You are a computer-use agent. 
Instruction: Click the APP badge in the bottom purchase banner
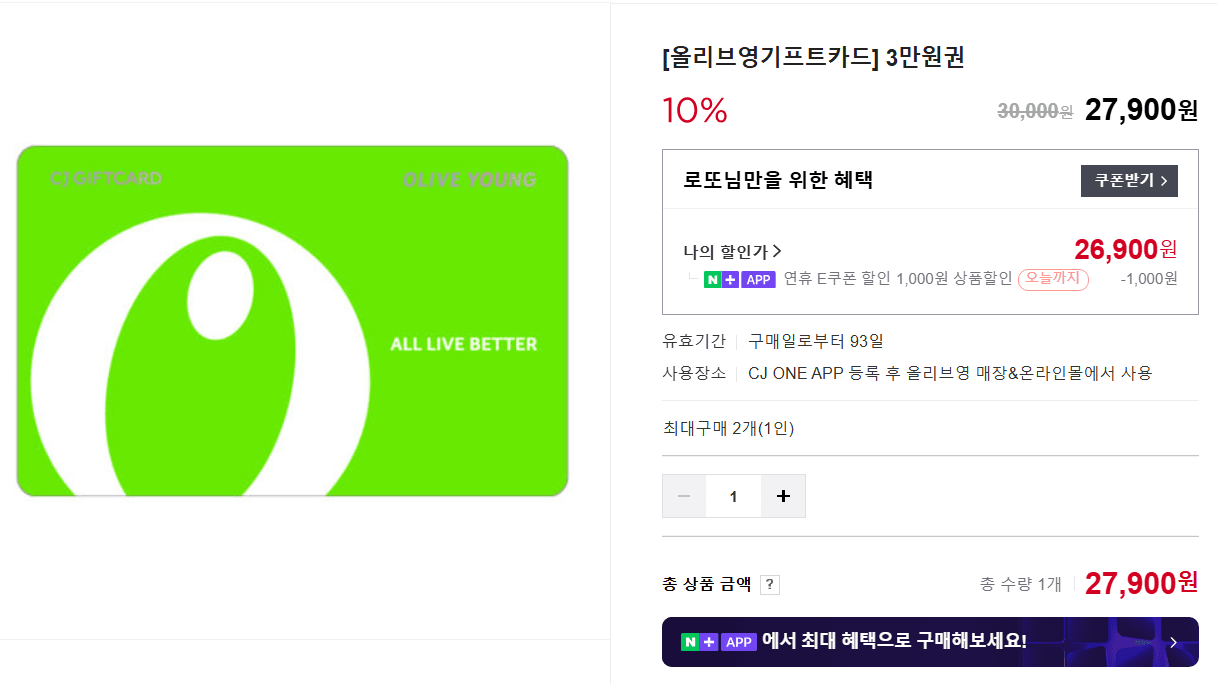(738, 642)
